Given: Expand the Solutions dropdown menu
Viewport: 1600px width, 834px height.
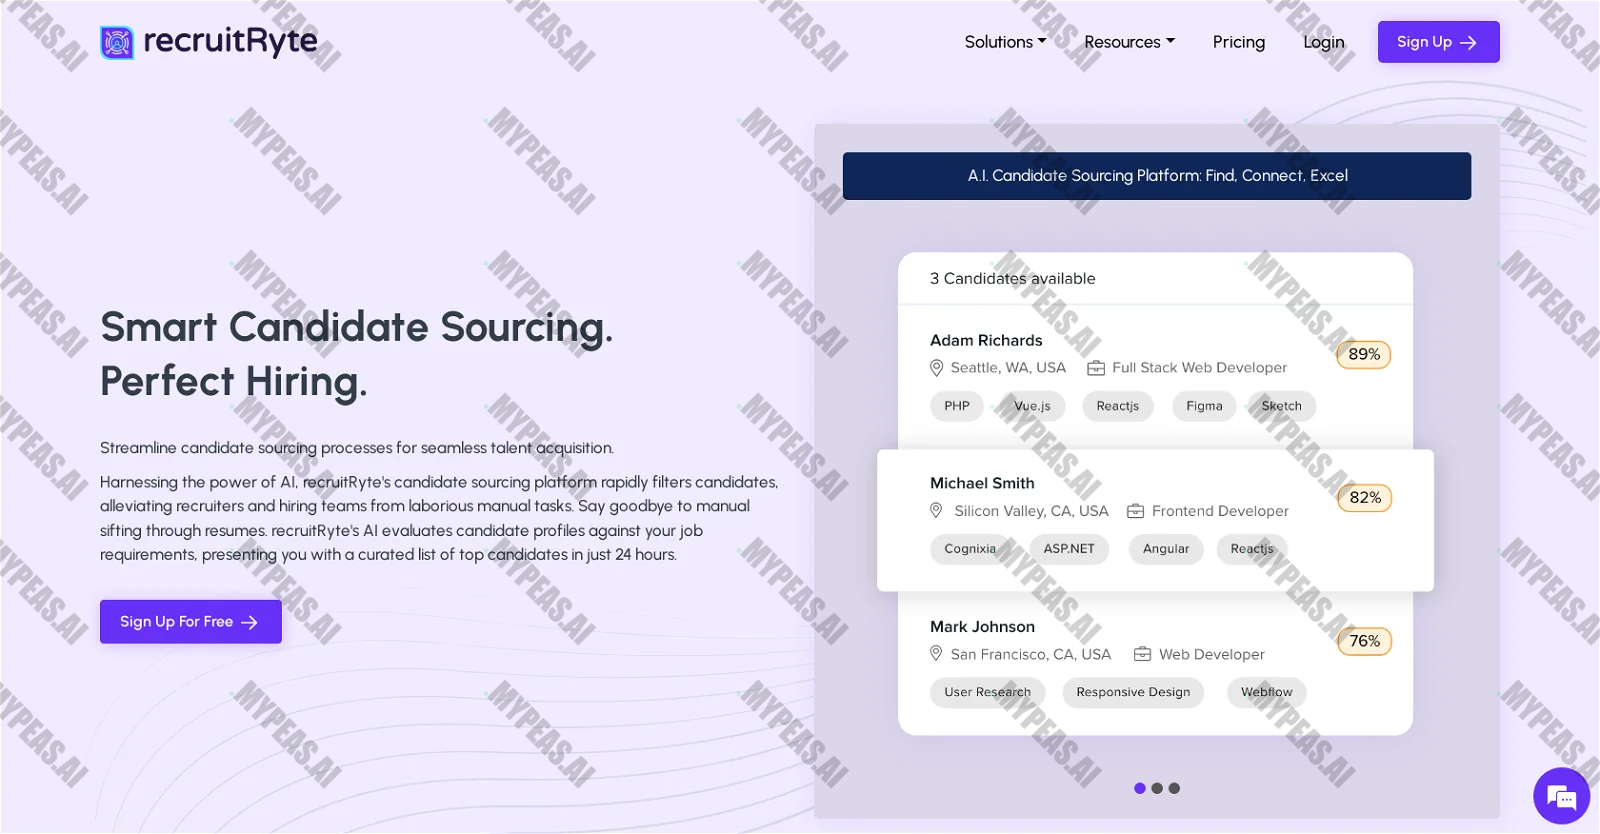Looking at the screenshot, I should tap(1005, 42).
